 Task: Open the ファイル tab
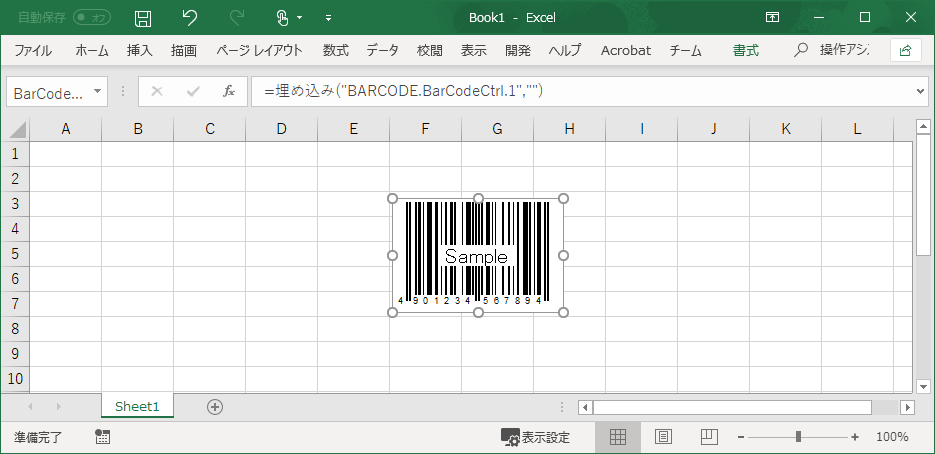coord(33,51)
